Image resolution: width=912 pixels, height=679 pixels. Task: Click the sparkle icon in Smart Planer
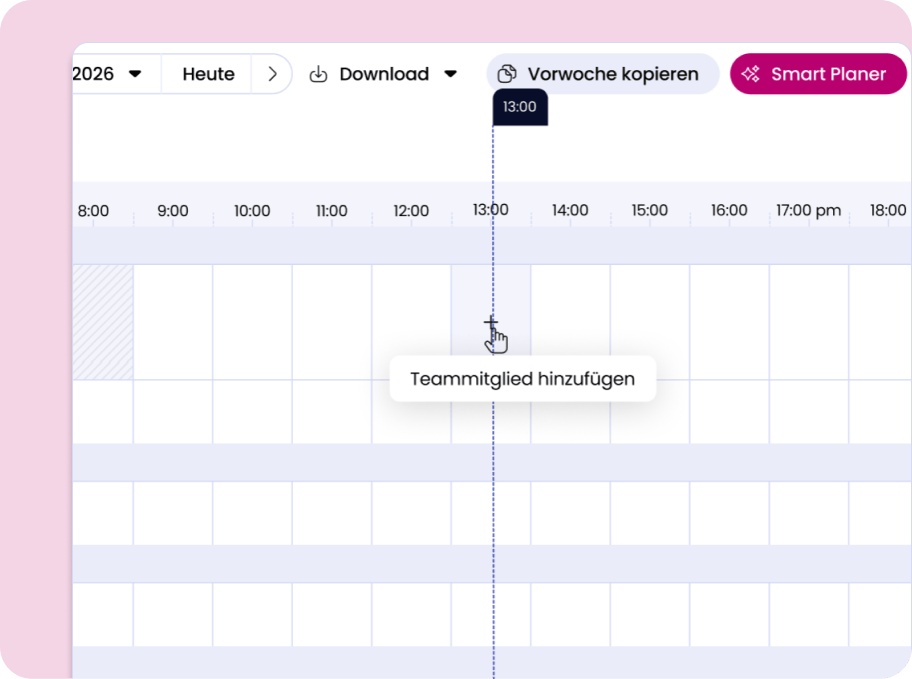click(x=750, y=75)
